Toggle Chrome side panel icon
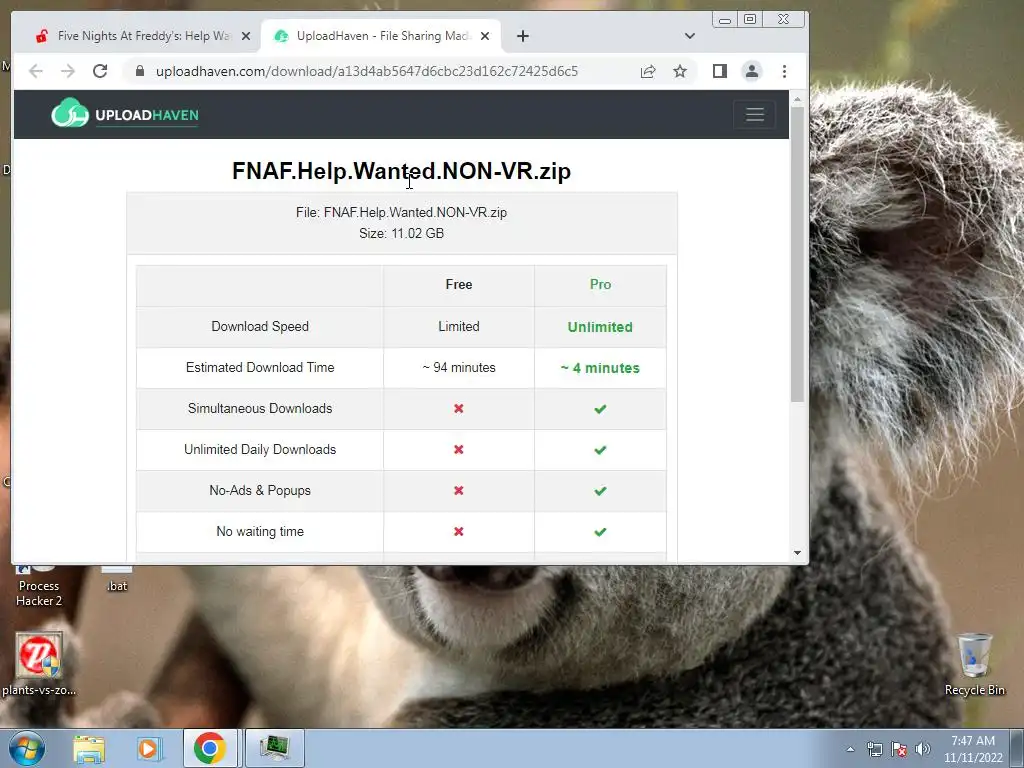Image resolution: width=1024 pixels, height=768 pixels. point(720,71)
